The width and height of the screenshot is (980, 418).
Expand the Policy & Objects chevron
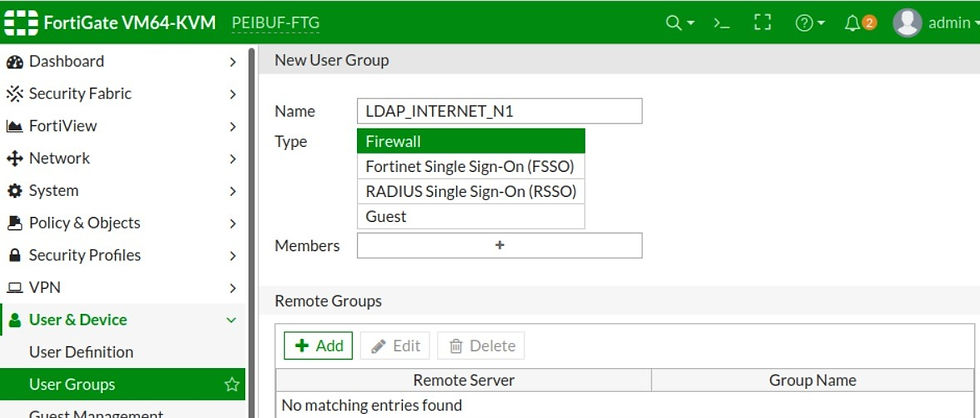(232, 224)
